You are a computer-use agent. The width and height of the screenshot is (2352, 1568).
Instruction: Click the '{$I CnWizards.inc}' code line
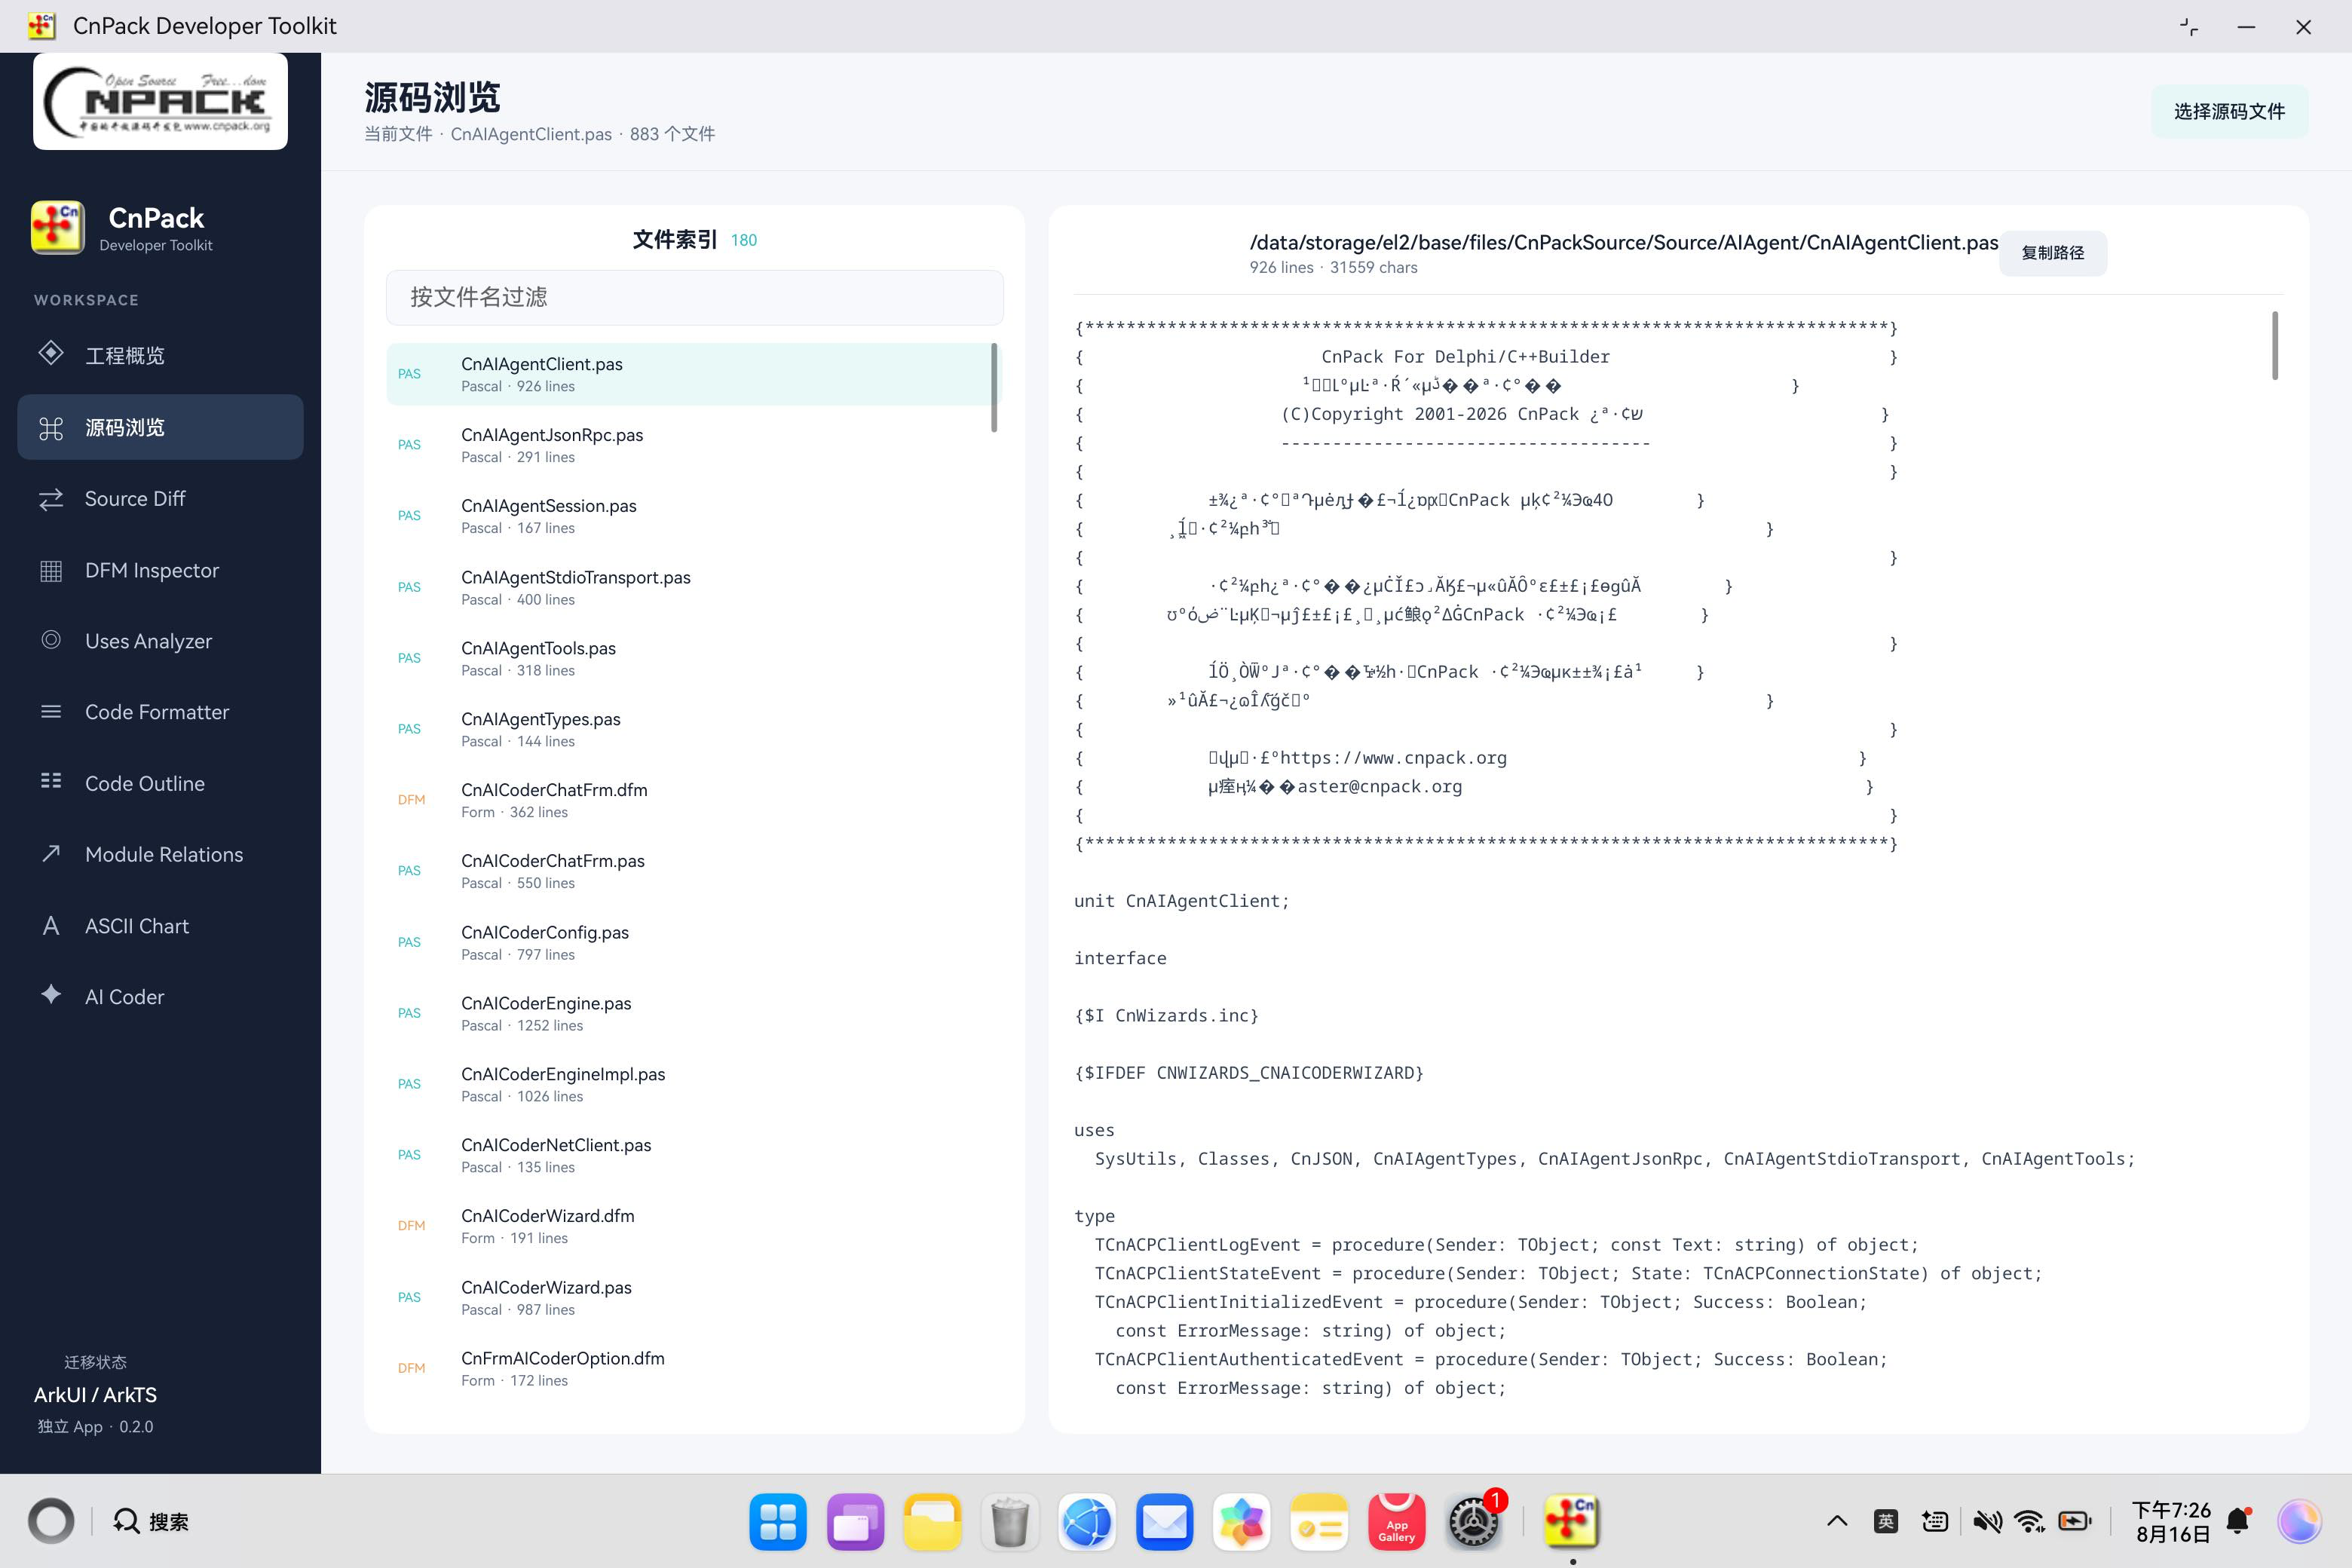coord(1166,1016)
